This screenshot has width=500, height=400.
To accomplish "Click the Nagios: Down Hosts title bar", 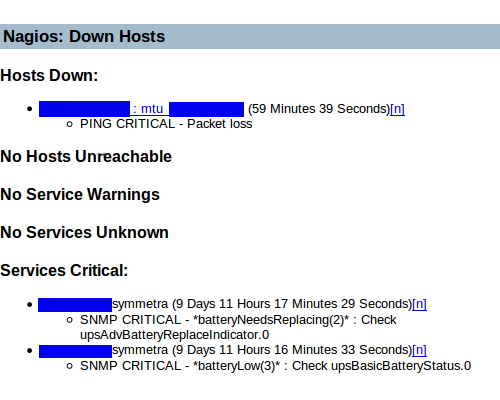I will (250, 36).
